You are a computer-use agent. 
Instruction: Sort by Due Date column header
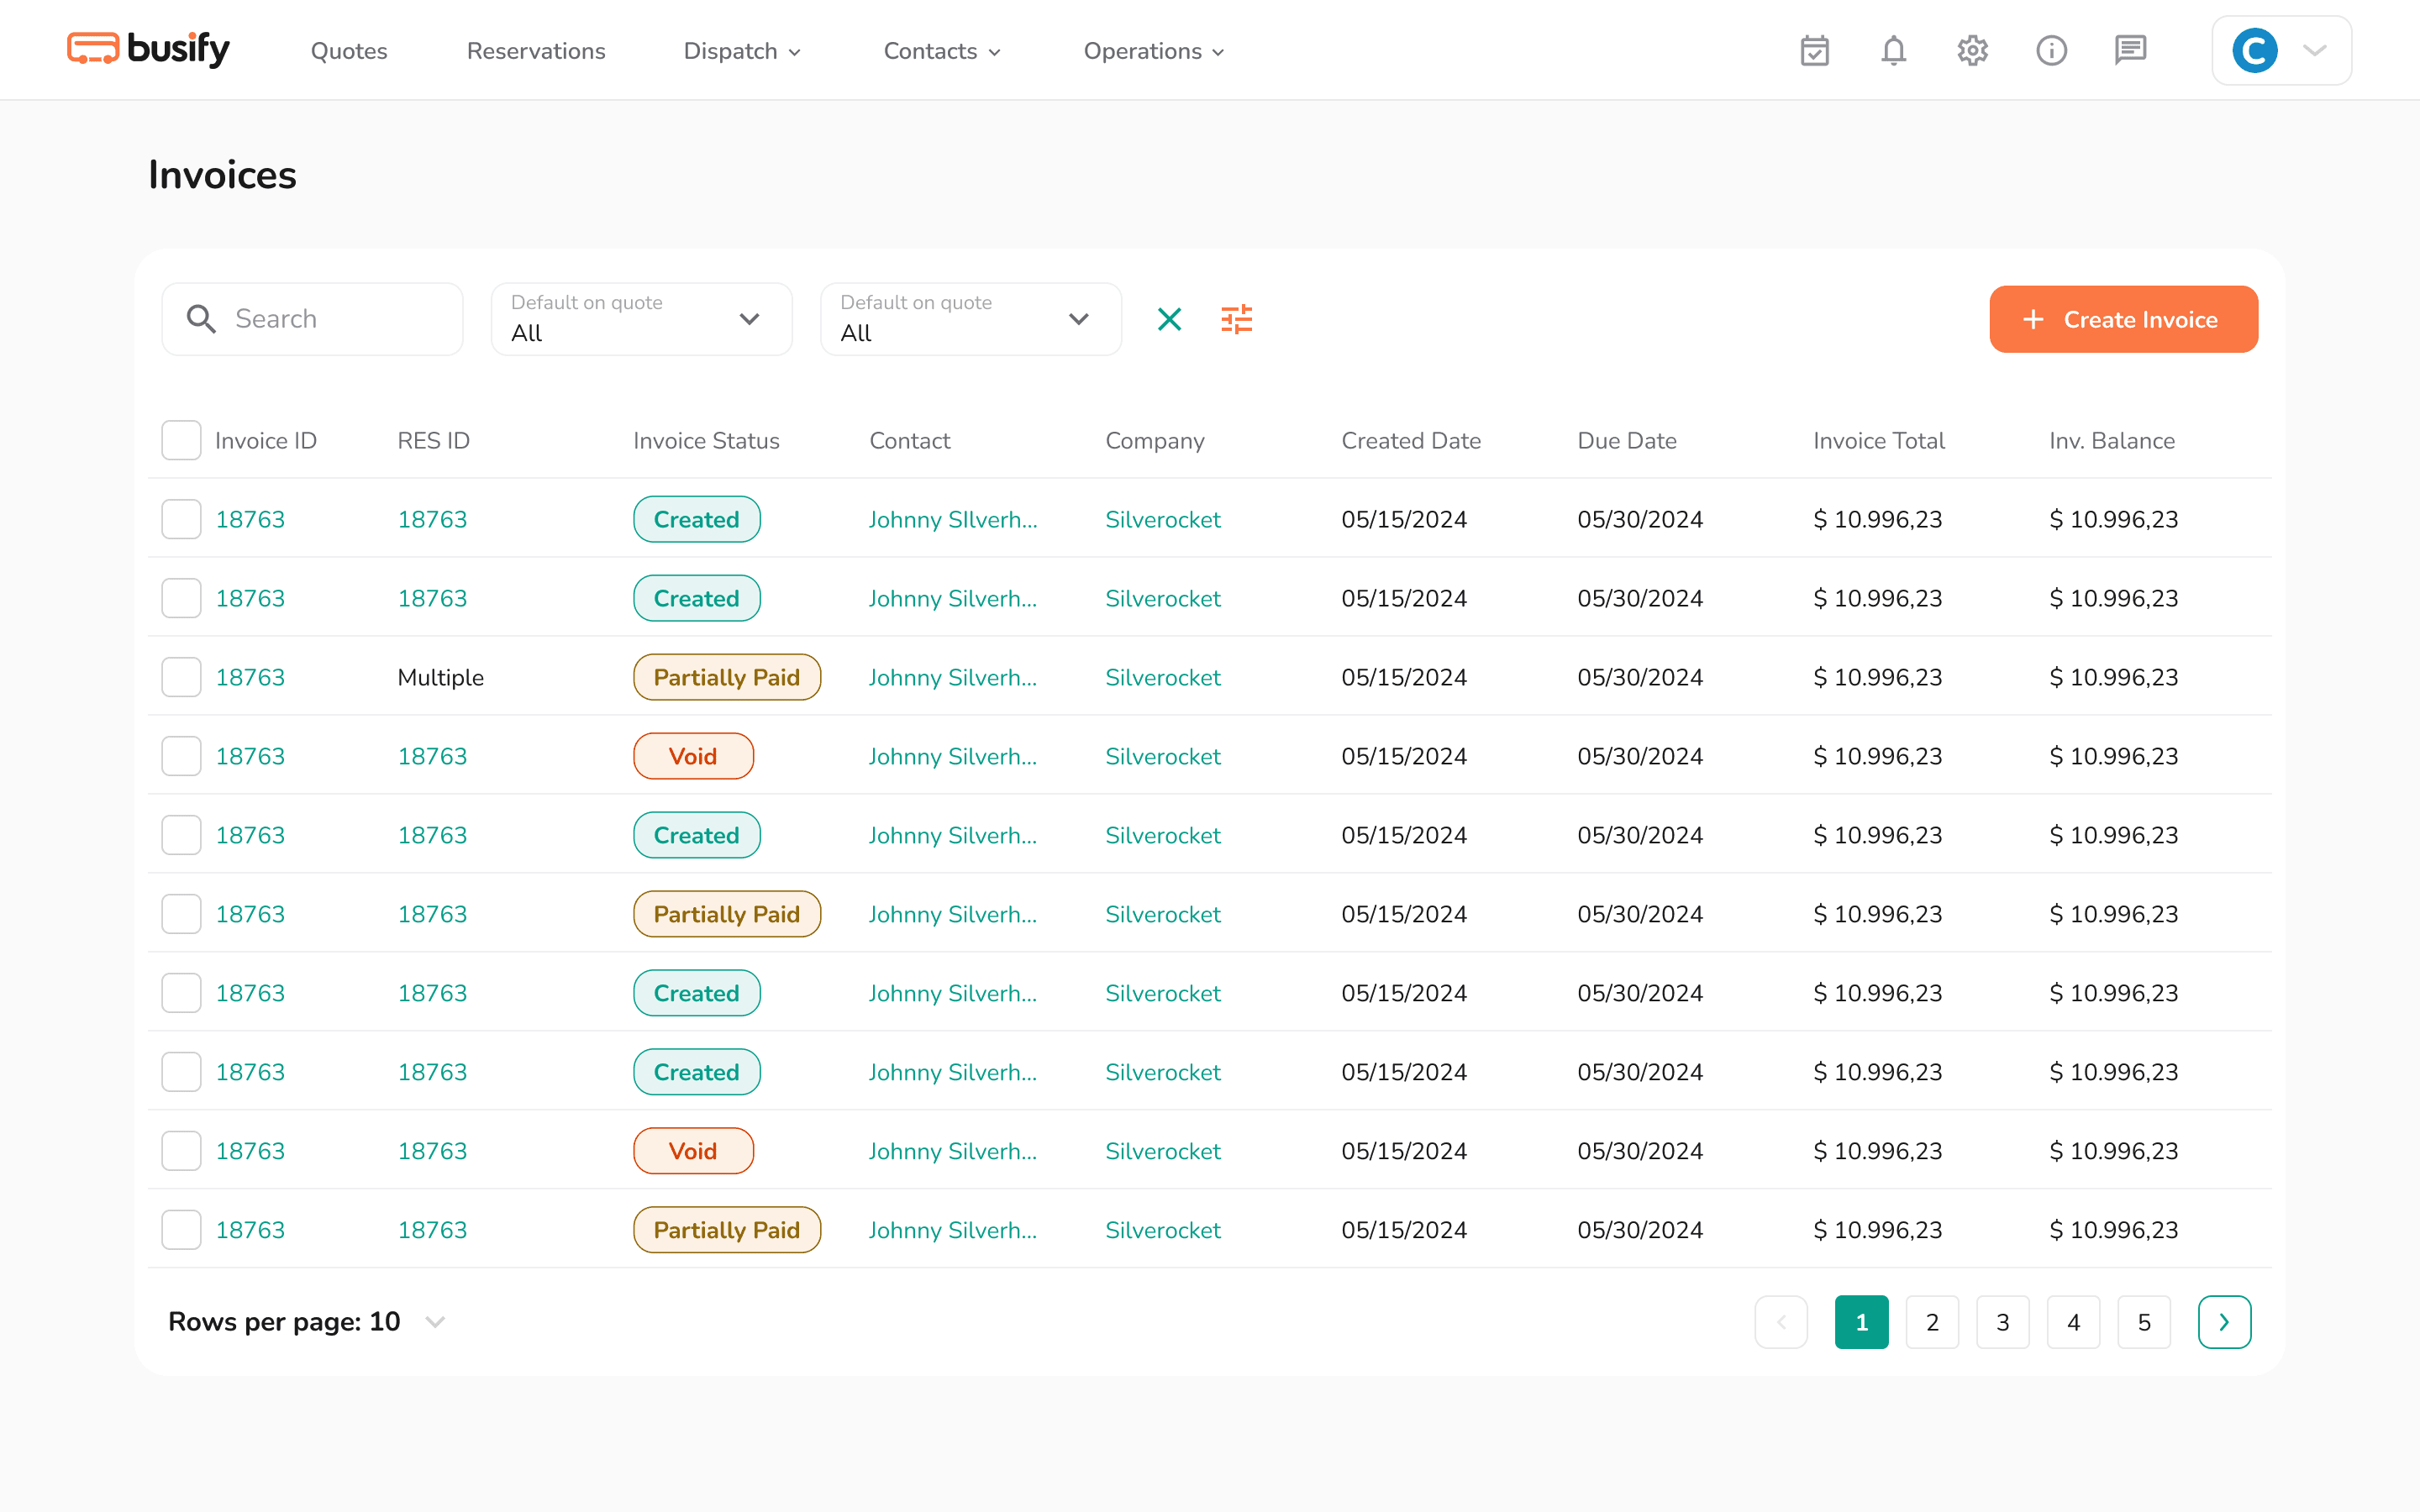pyautogui.click(x=1627, y=440)
